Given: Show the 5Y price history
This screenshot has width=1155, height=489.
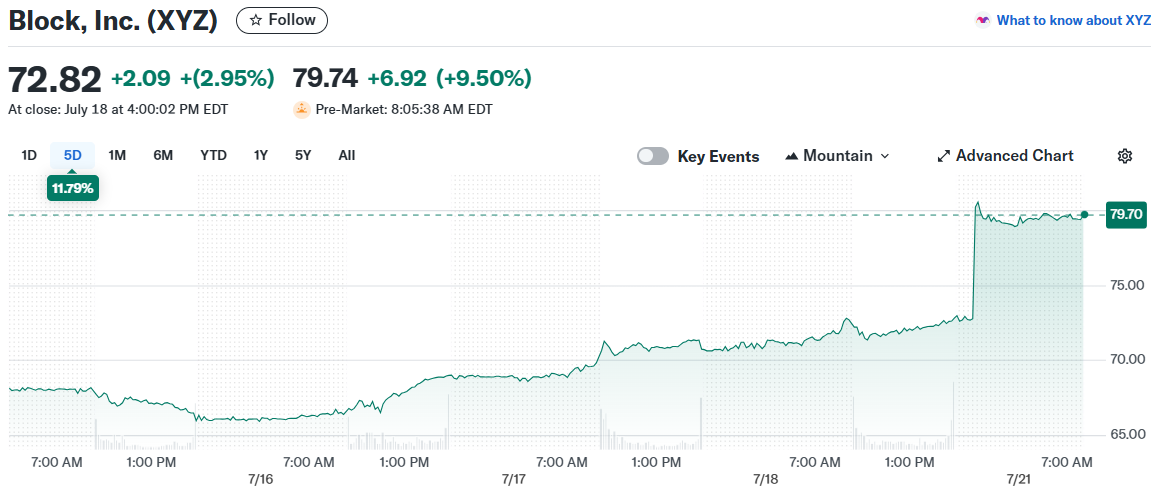Looking at the screenshot, I should click(x=303, y=155).
